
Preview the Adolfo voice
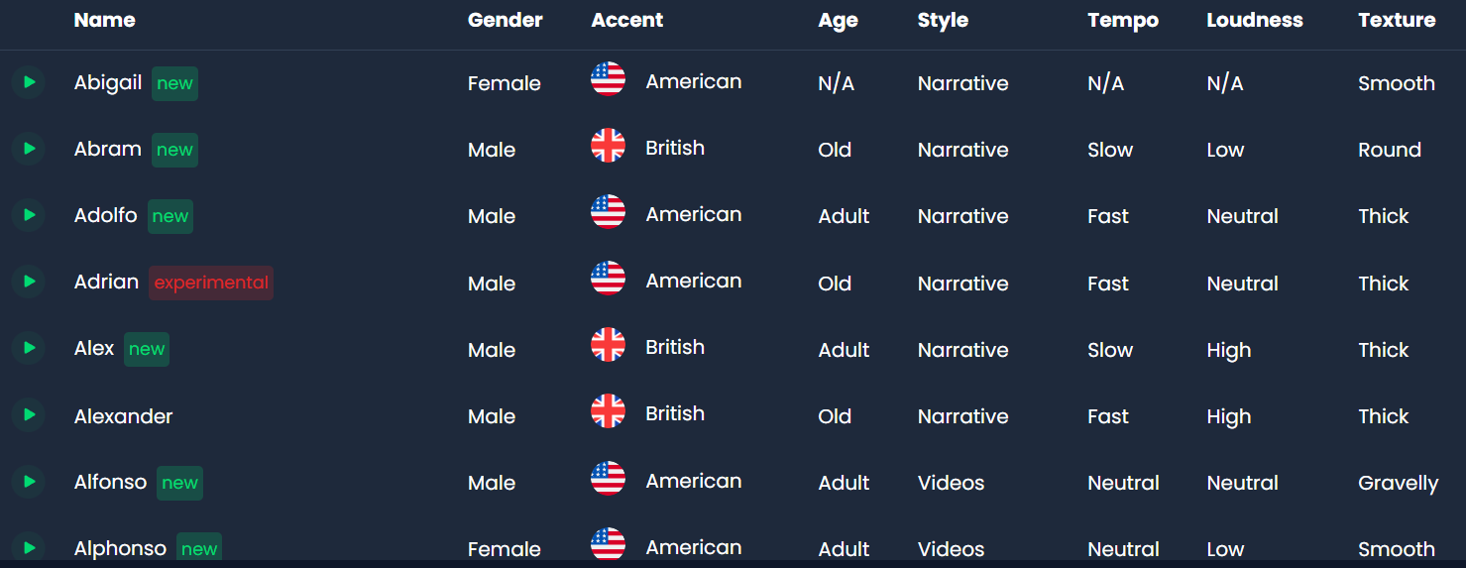pyautogui.click(x=29, y=215)
